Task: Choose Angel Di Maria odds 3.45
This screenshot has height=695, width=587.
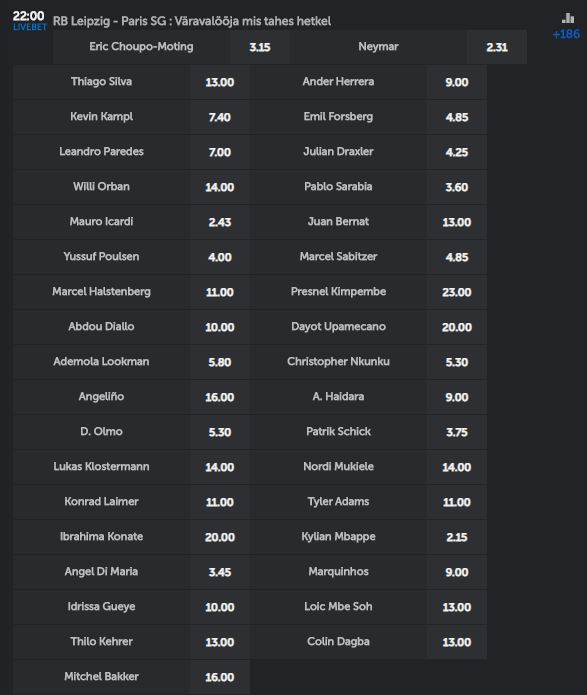Action: [x=220, y=572]
